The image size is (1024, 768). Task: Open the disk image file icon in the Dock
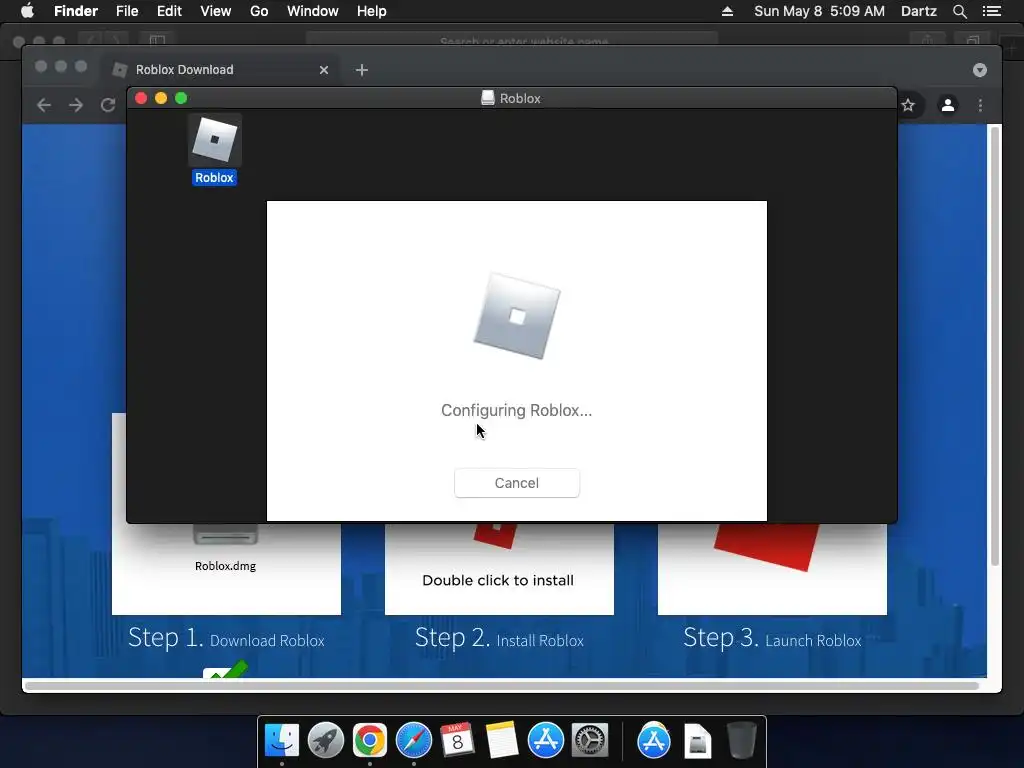(x=697, y=741)
